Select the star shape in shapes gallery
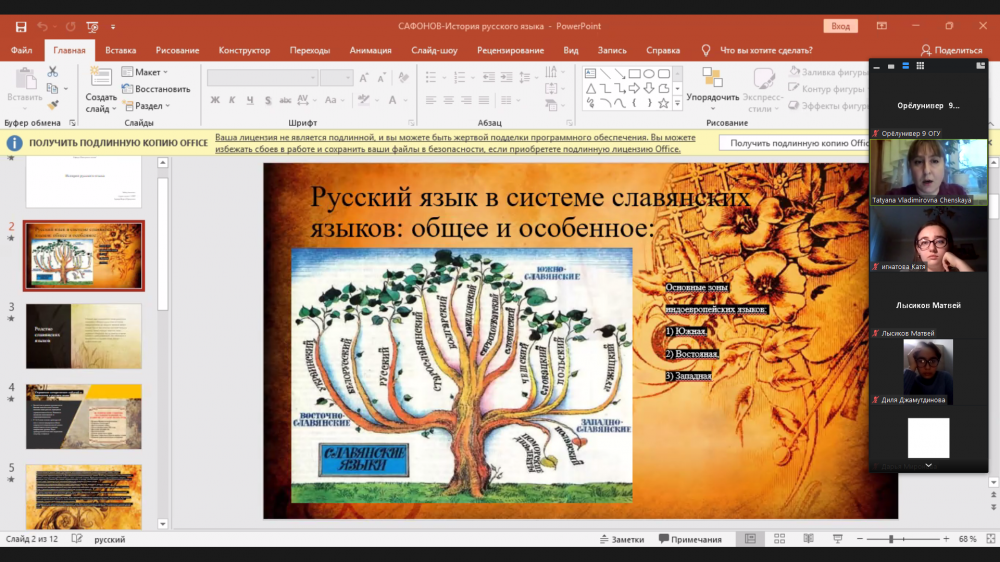 (664, 102)
